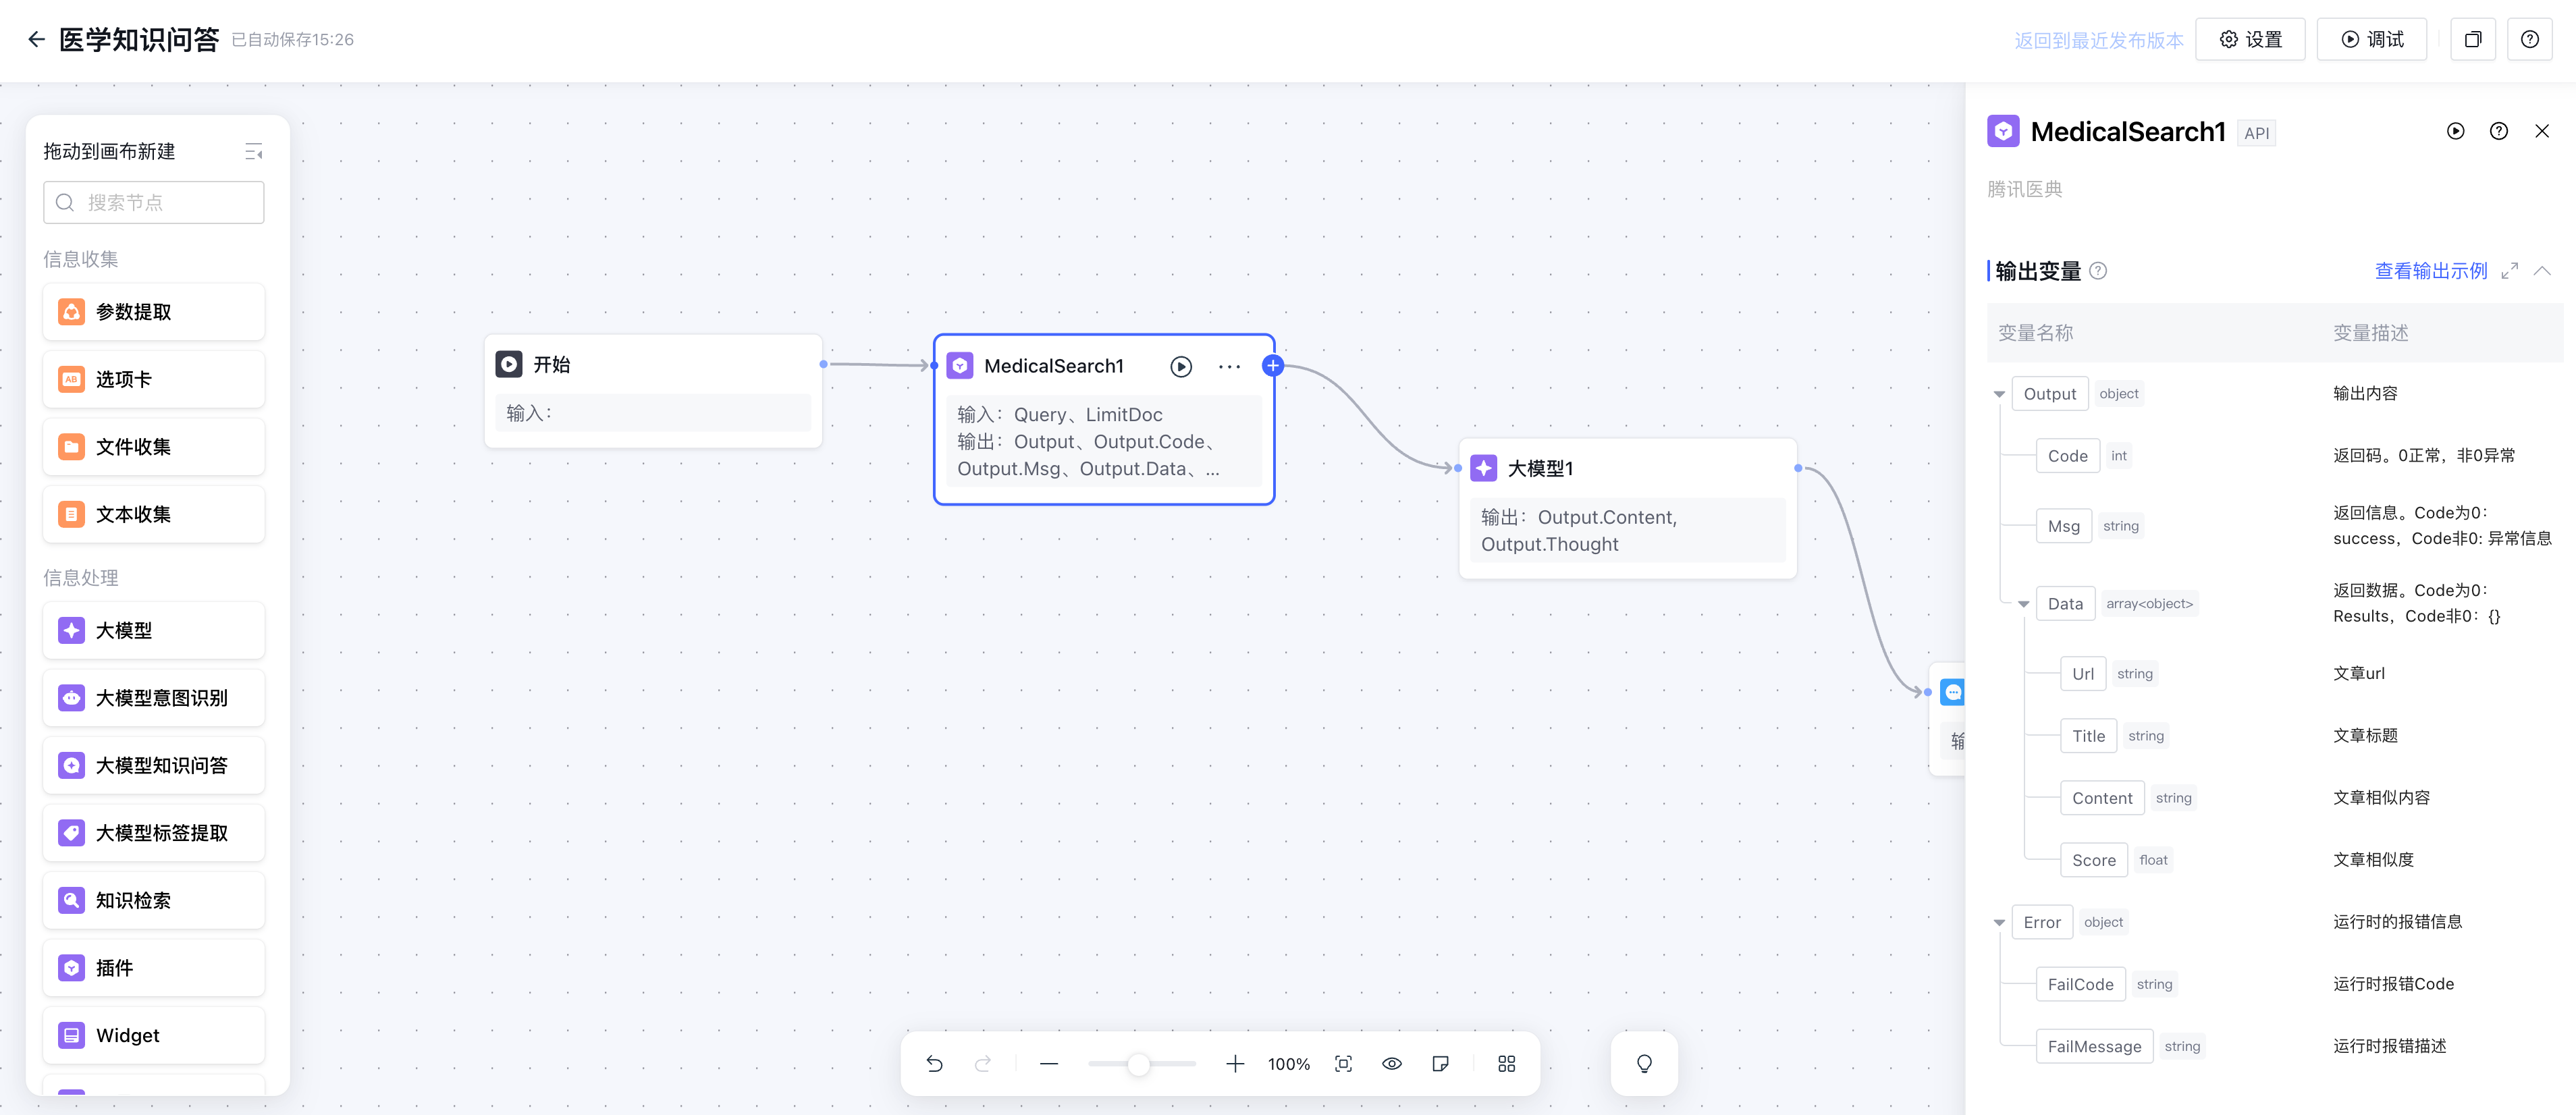Screen dimensions: 2576x1115
Task: Select the 知识检索 node item
Action: [154, 900]
